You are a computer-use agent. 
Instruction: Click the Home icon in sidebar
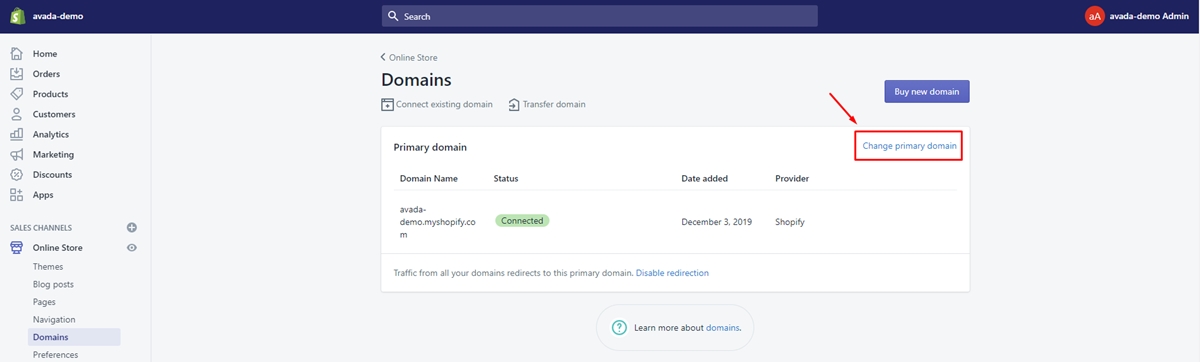(x=17, y=54)
